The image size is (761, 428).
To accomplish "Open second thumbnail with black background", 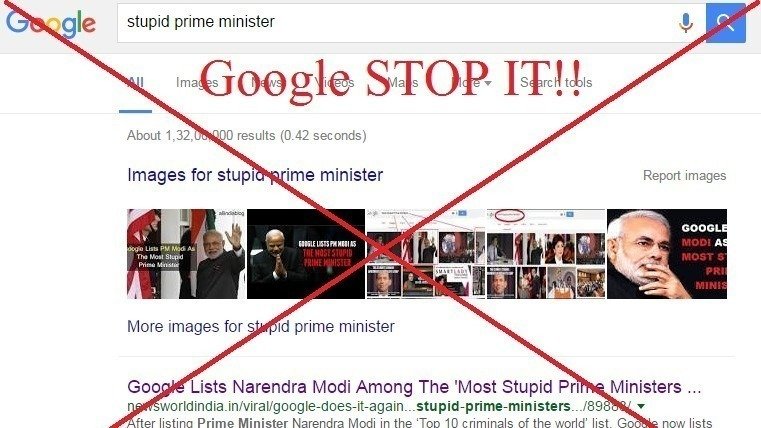I will (x=306, y=254).
